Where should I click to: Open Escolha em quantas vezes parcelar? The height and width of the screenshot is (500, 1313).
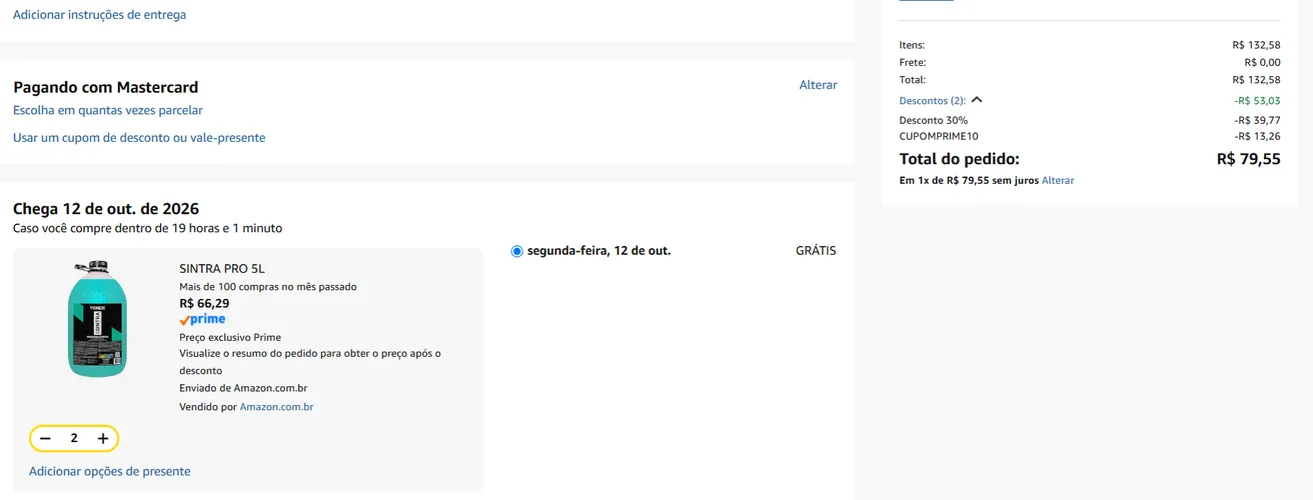(108, 110)
